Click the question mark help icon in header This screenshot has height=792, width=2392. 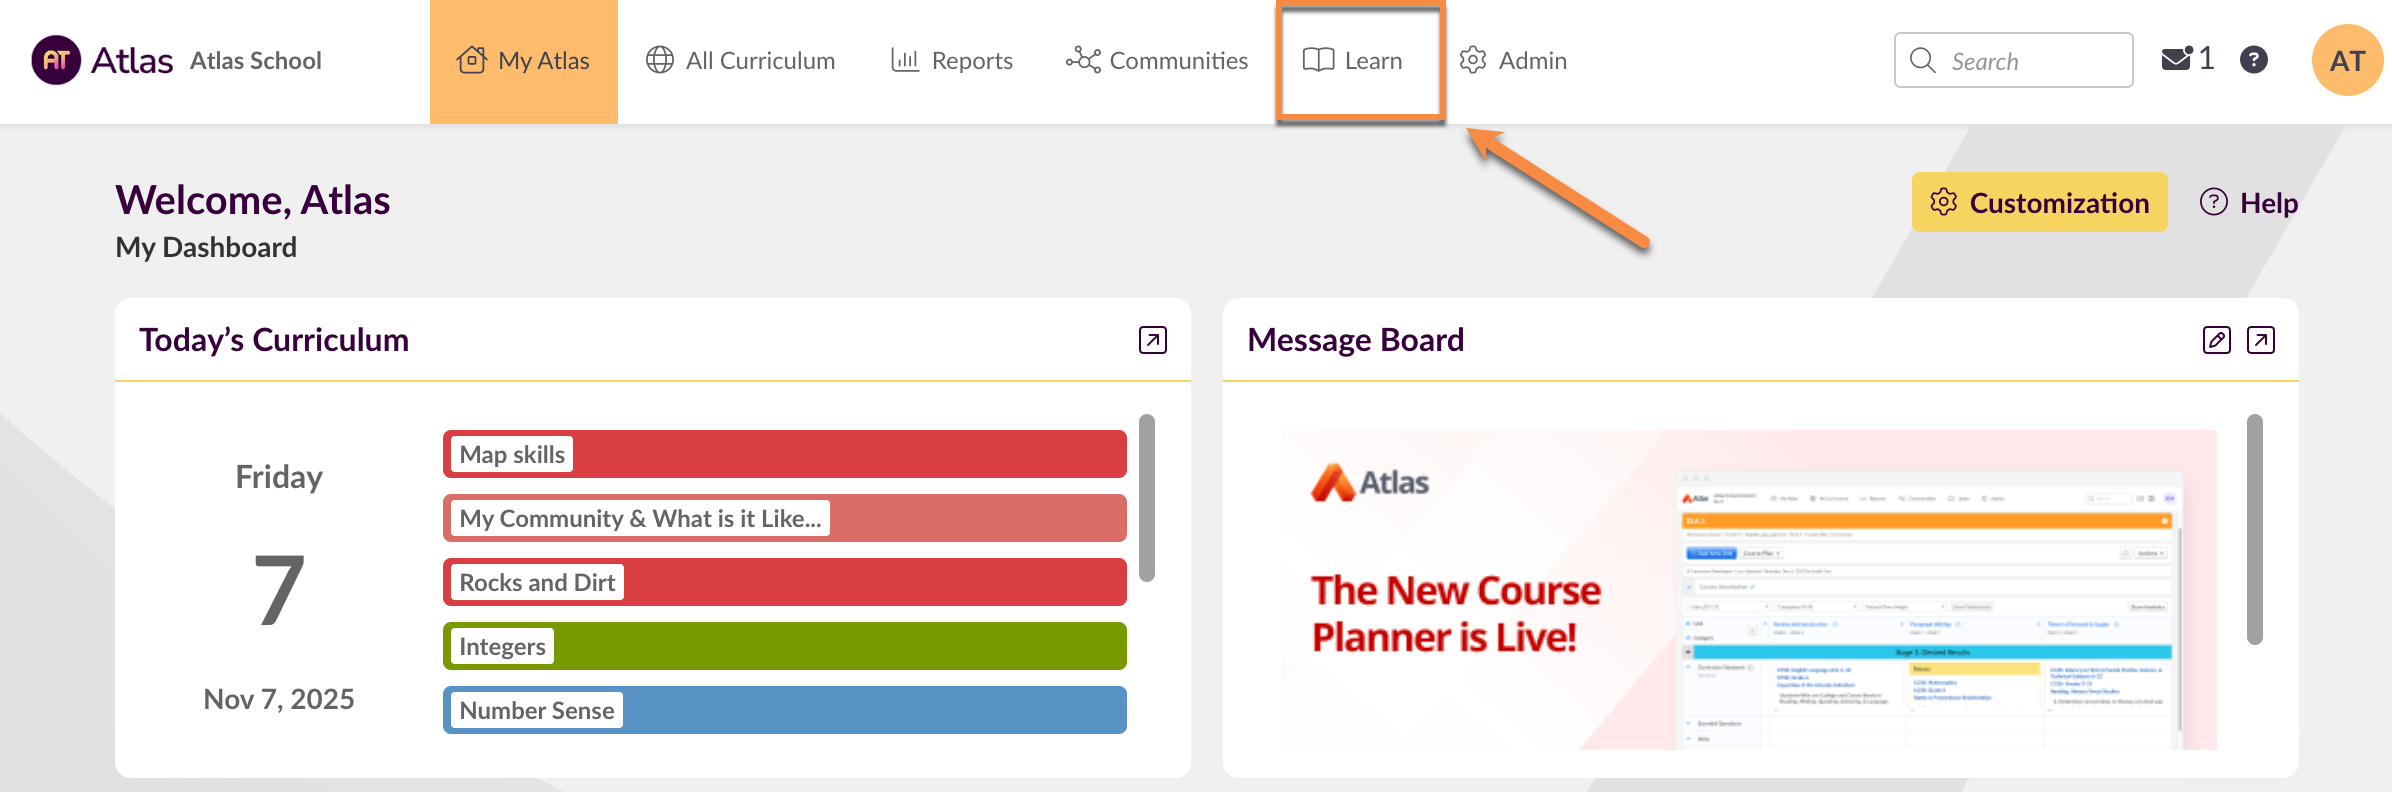point(2253,60)
